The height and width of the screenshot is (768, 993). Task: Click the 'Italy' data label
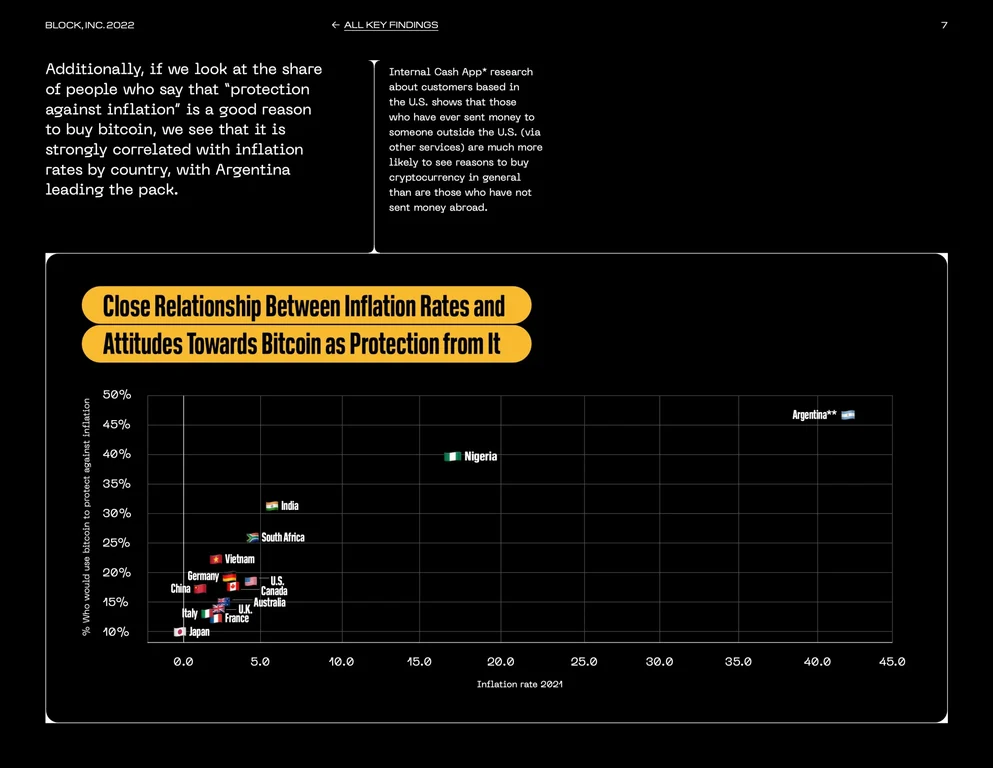click(x=190, y=614)
